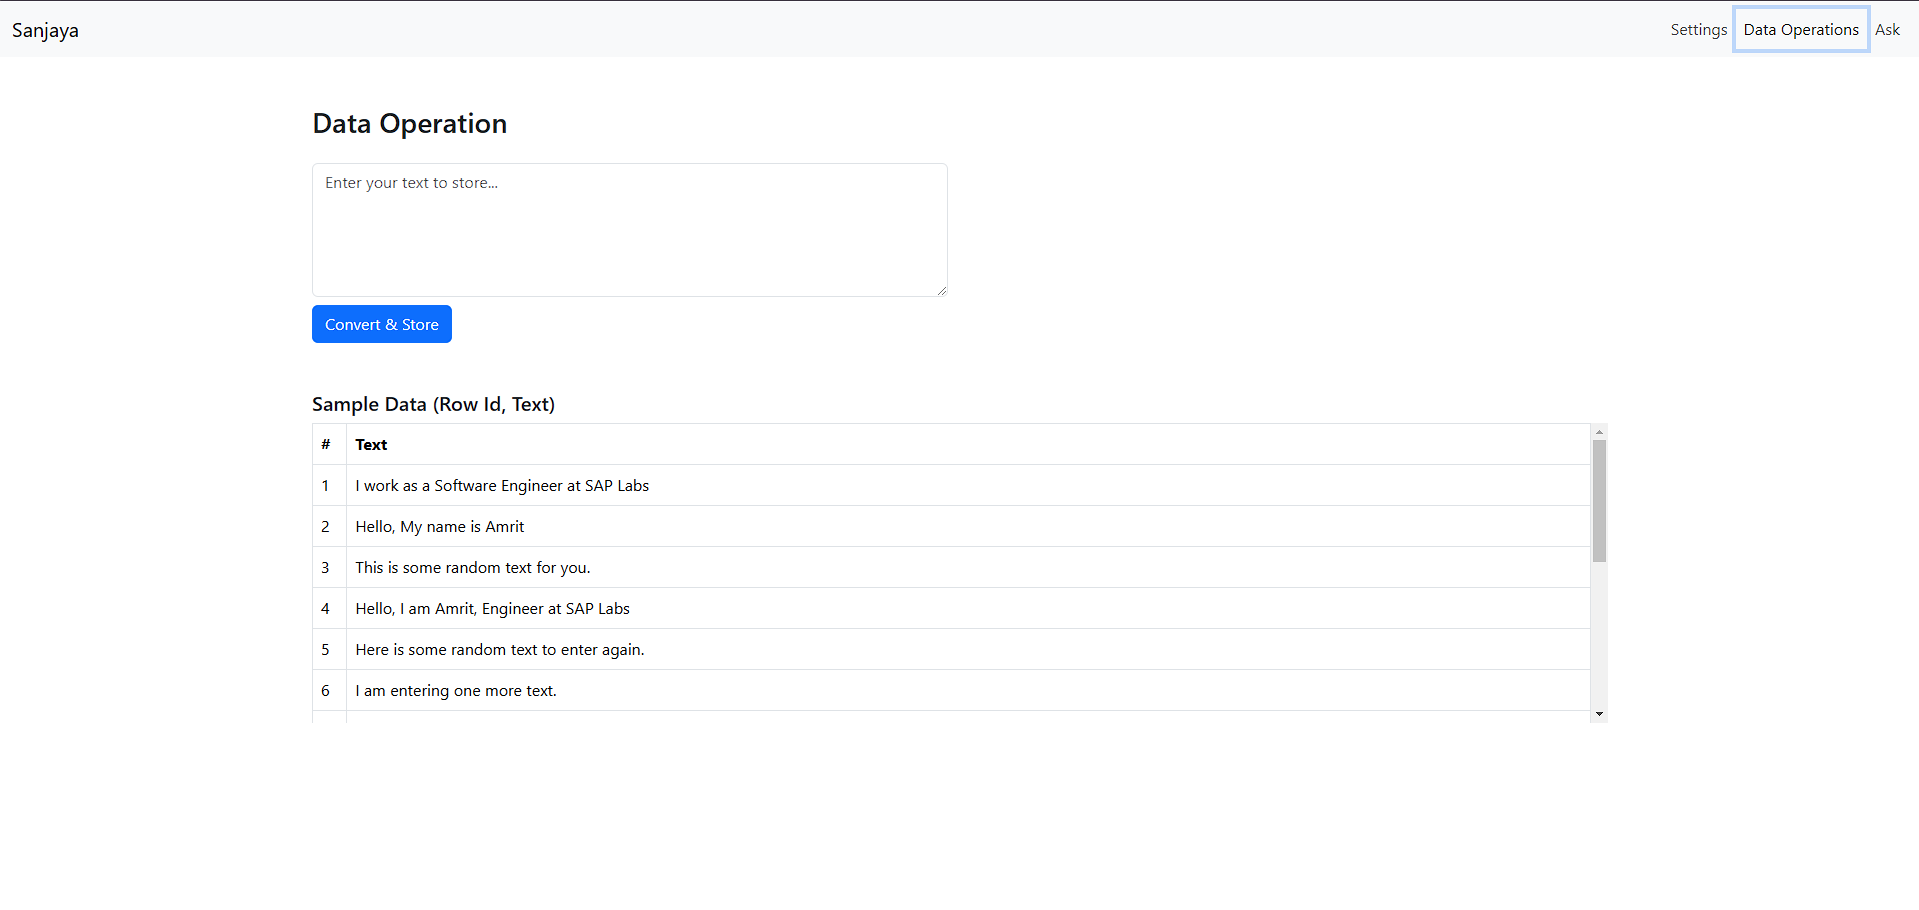
Task: Go to the Ask page
Action: (x=1887, y=30)
